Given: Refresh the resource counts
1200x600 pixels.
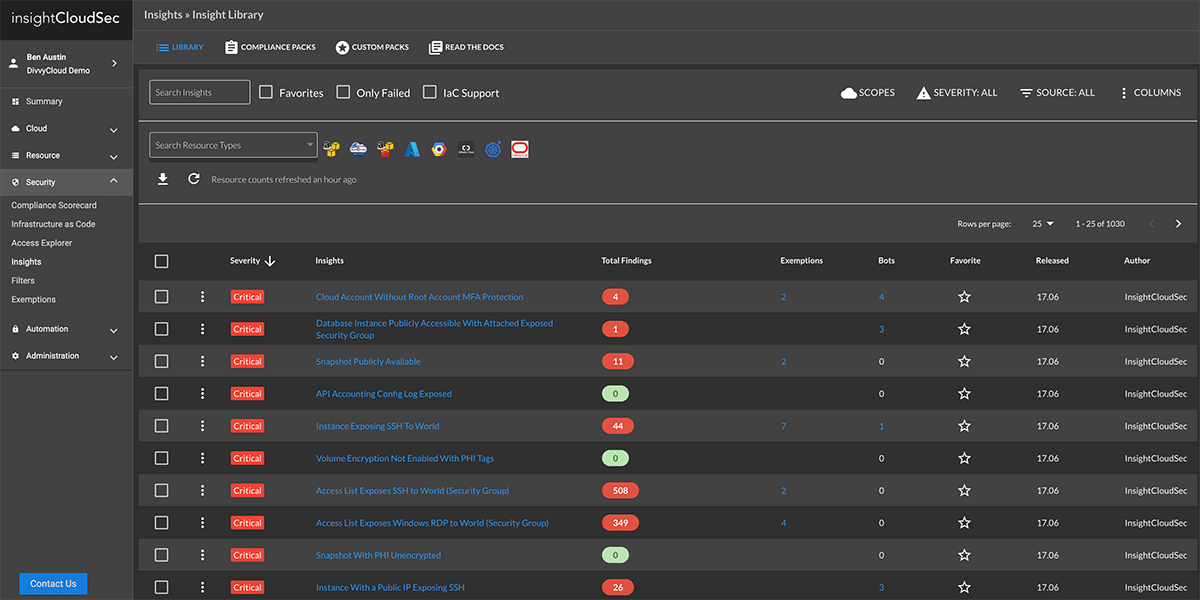Looking at the screenshot, I should (x=194, y=179).
